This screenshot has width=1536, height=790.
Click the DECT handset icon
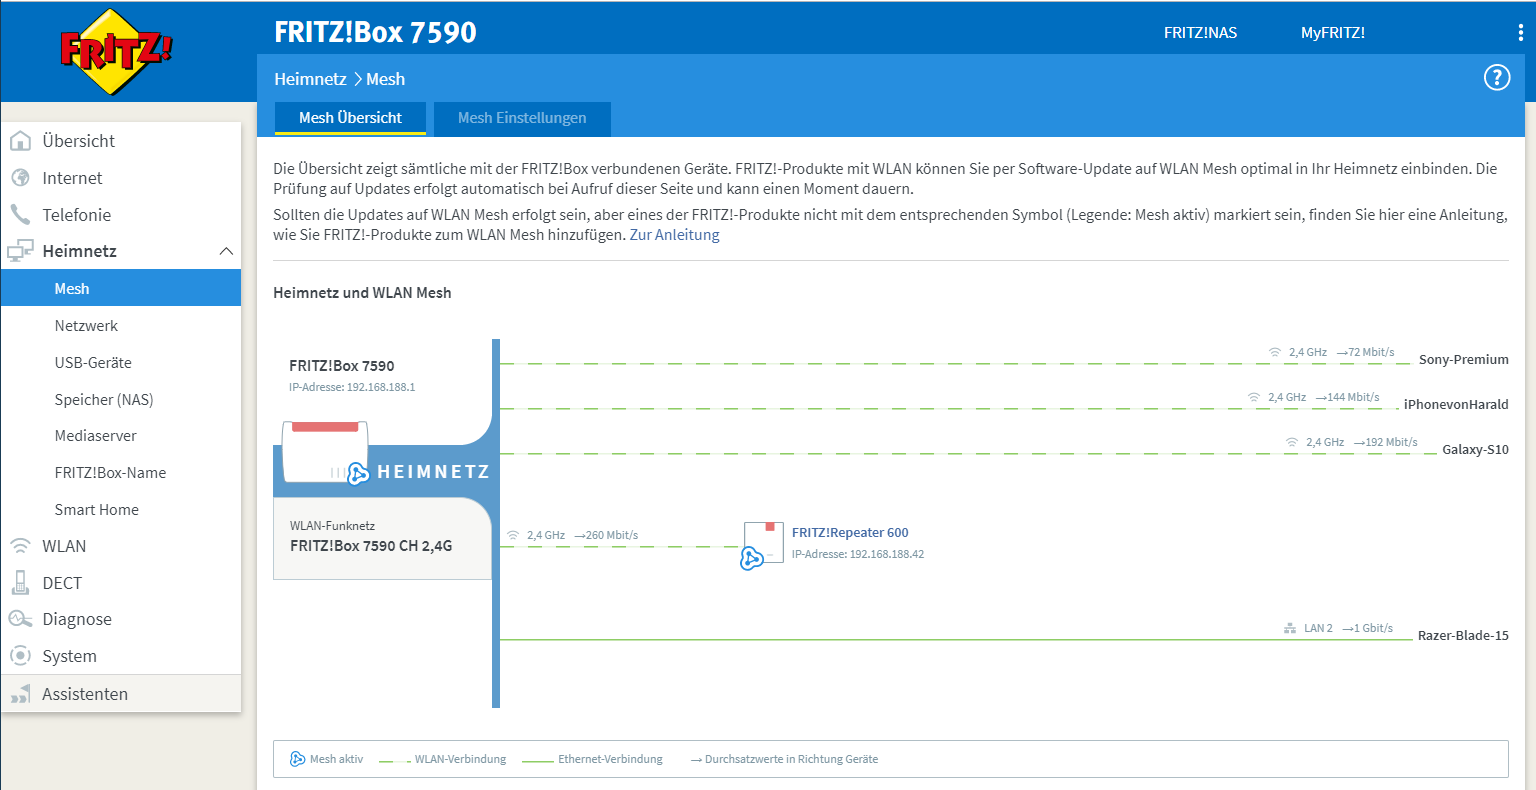(x=20, y=583)
